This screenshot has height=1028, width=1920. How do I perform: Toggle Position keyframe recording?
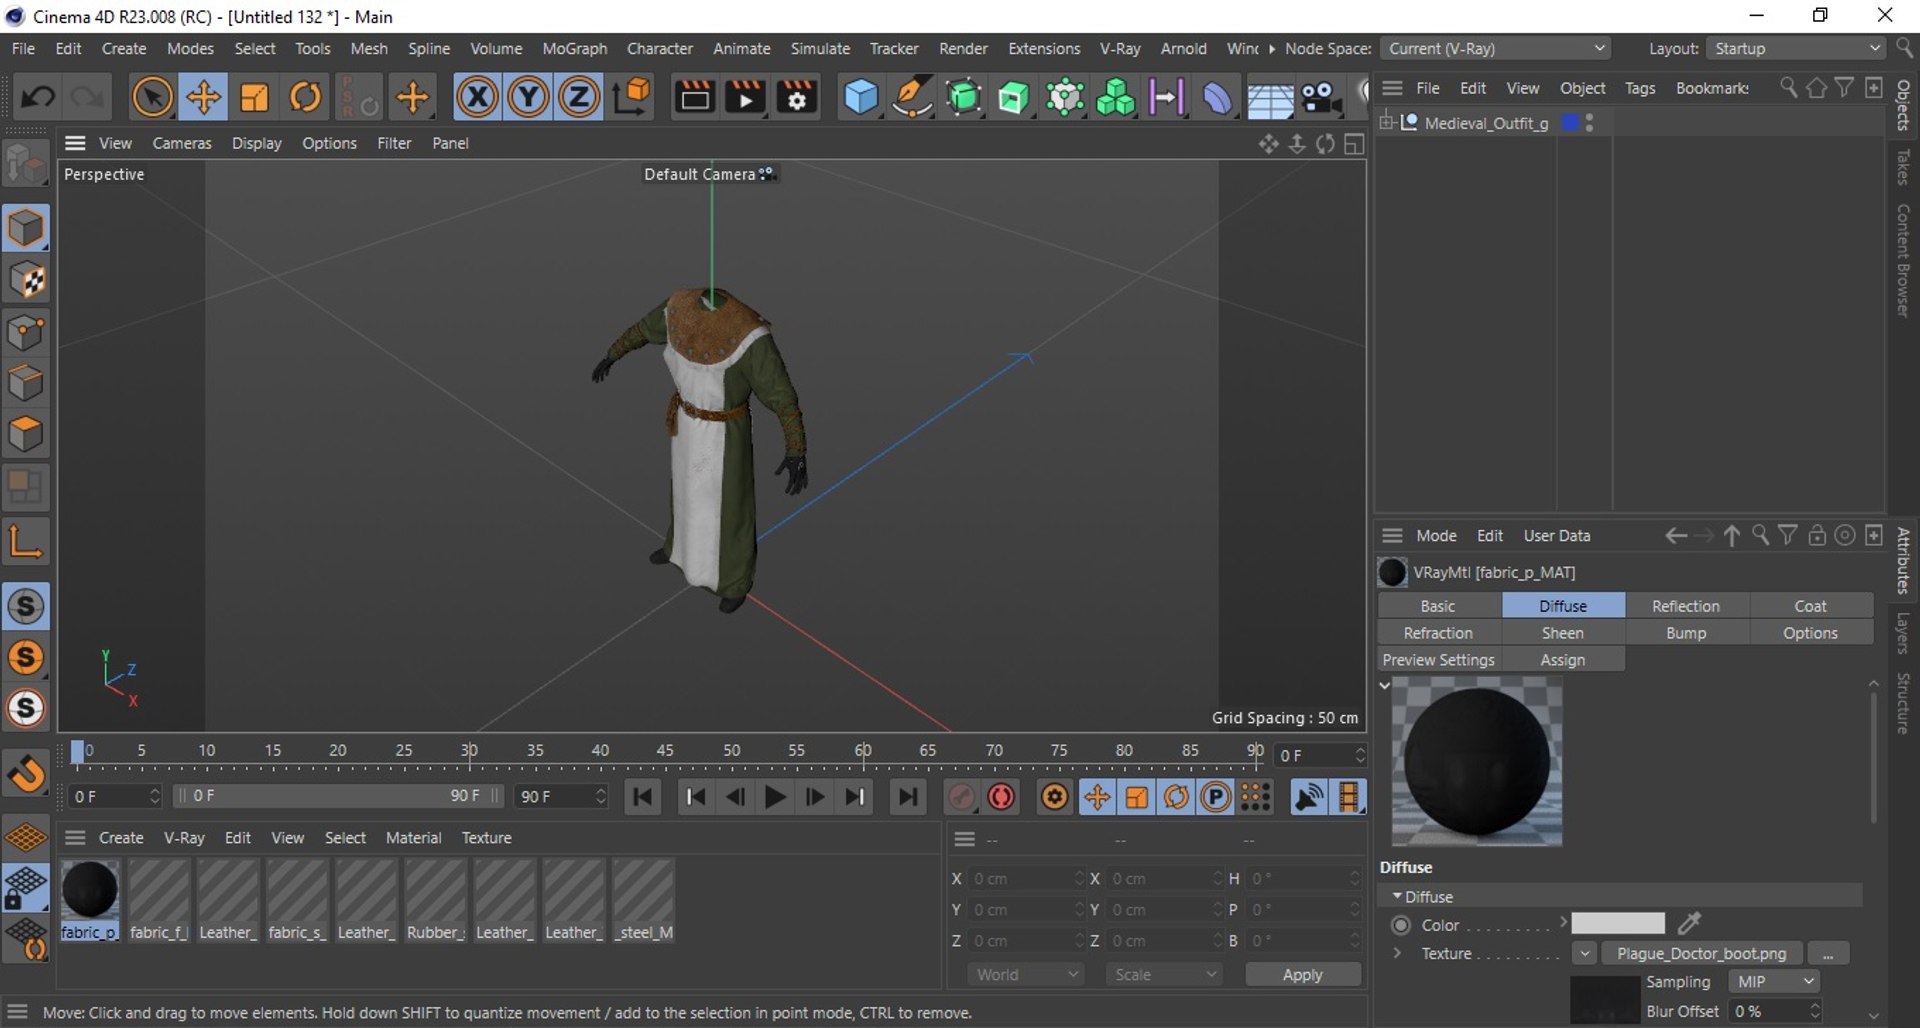pos(1097,797)
